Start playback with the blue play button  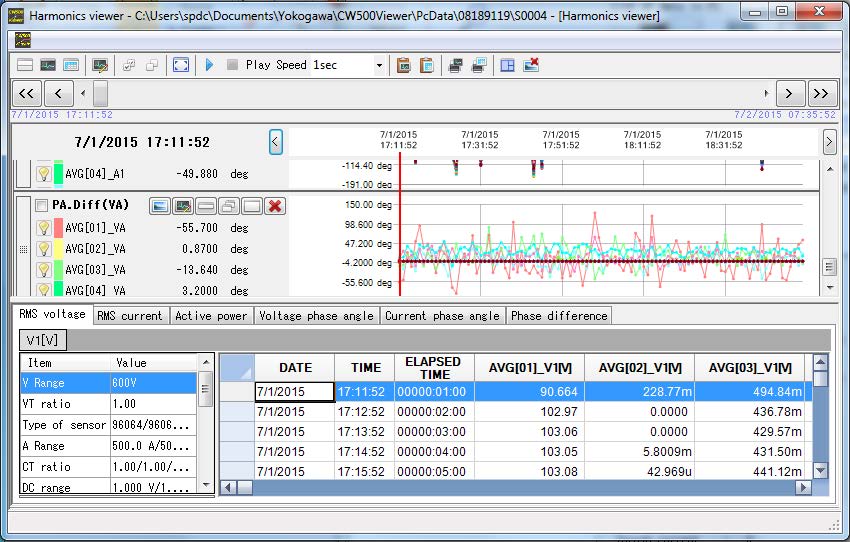click(209, 65)
